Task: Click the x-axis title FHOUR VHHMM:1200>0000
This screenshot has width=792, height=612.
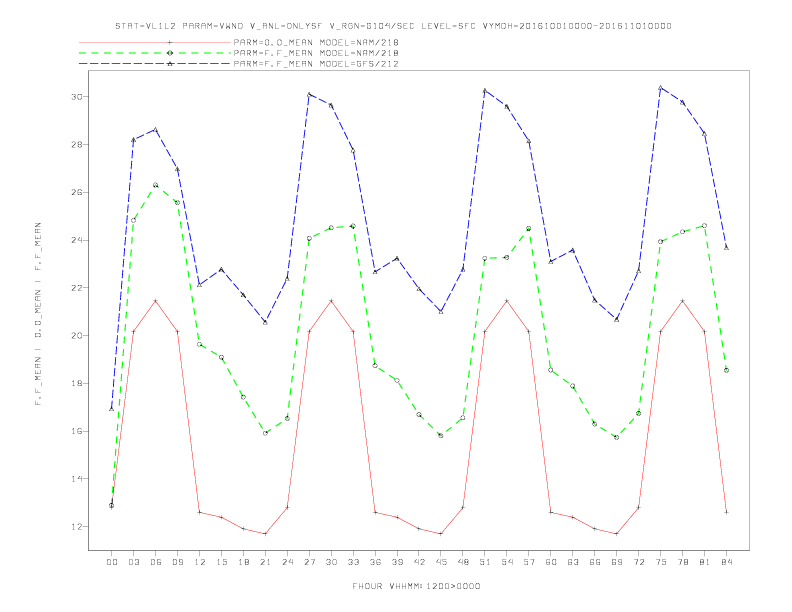Action: coord(416,586)
